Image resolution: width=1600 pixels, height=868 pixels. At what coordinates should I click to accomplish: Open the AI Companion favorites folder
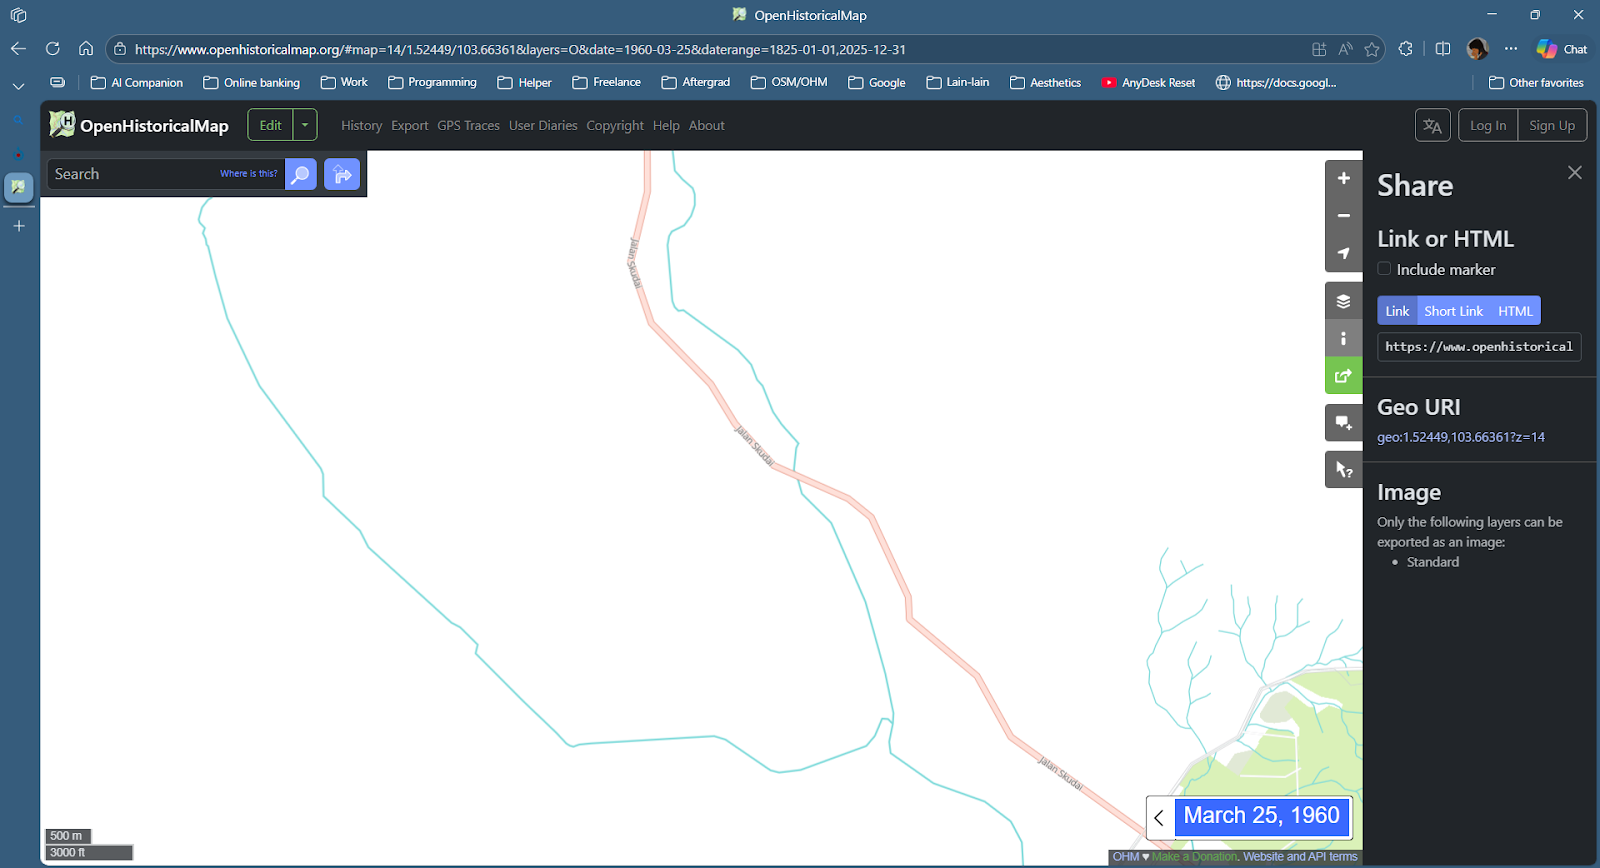137,83
